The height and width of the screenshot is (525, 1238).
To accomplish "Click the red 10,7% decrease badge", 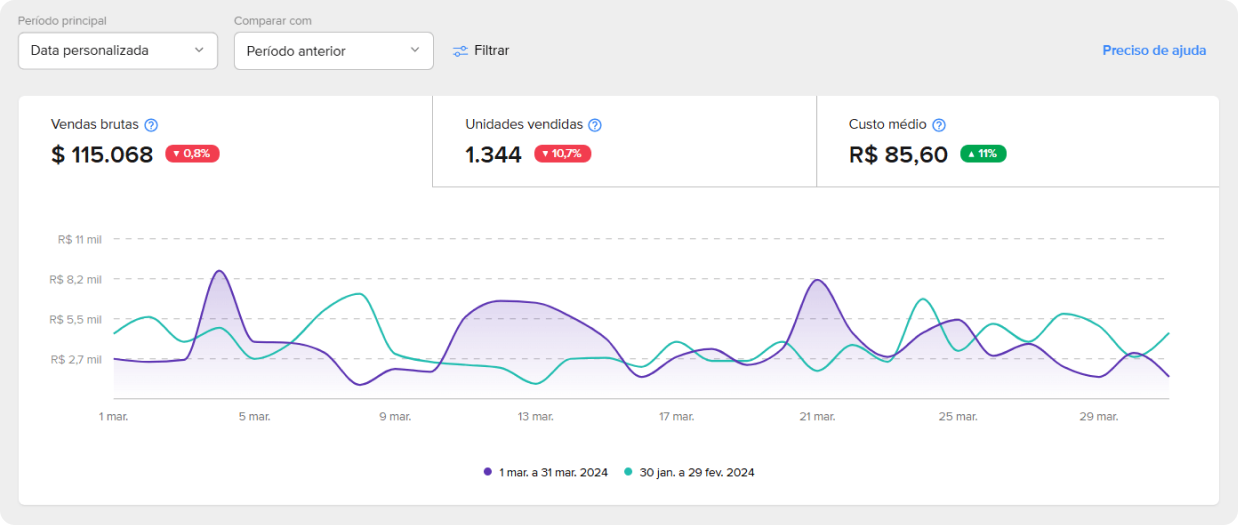I will point(562,154).
